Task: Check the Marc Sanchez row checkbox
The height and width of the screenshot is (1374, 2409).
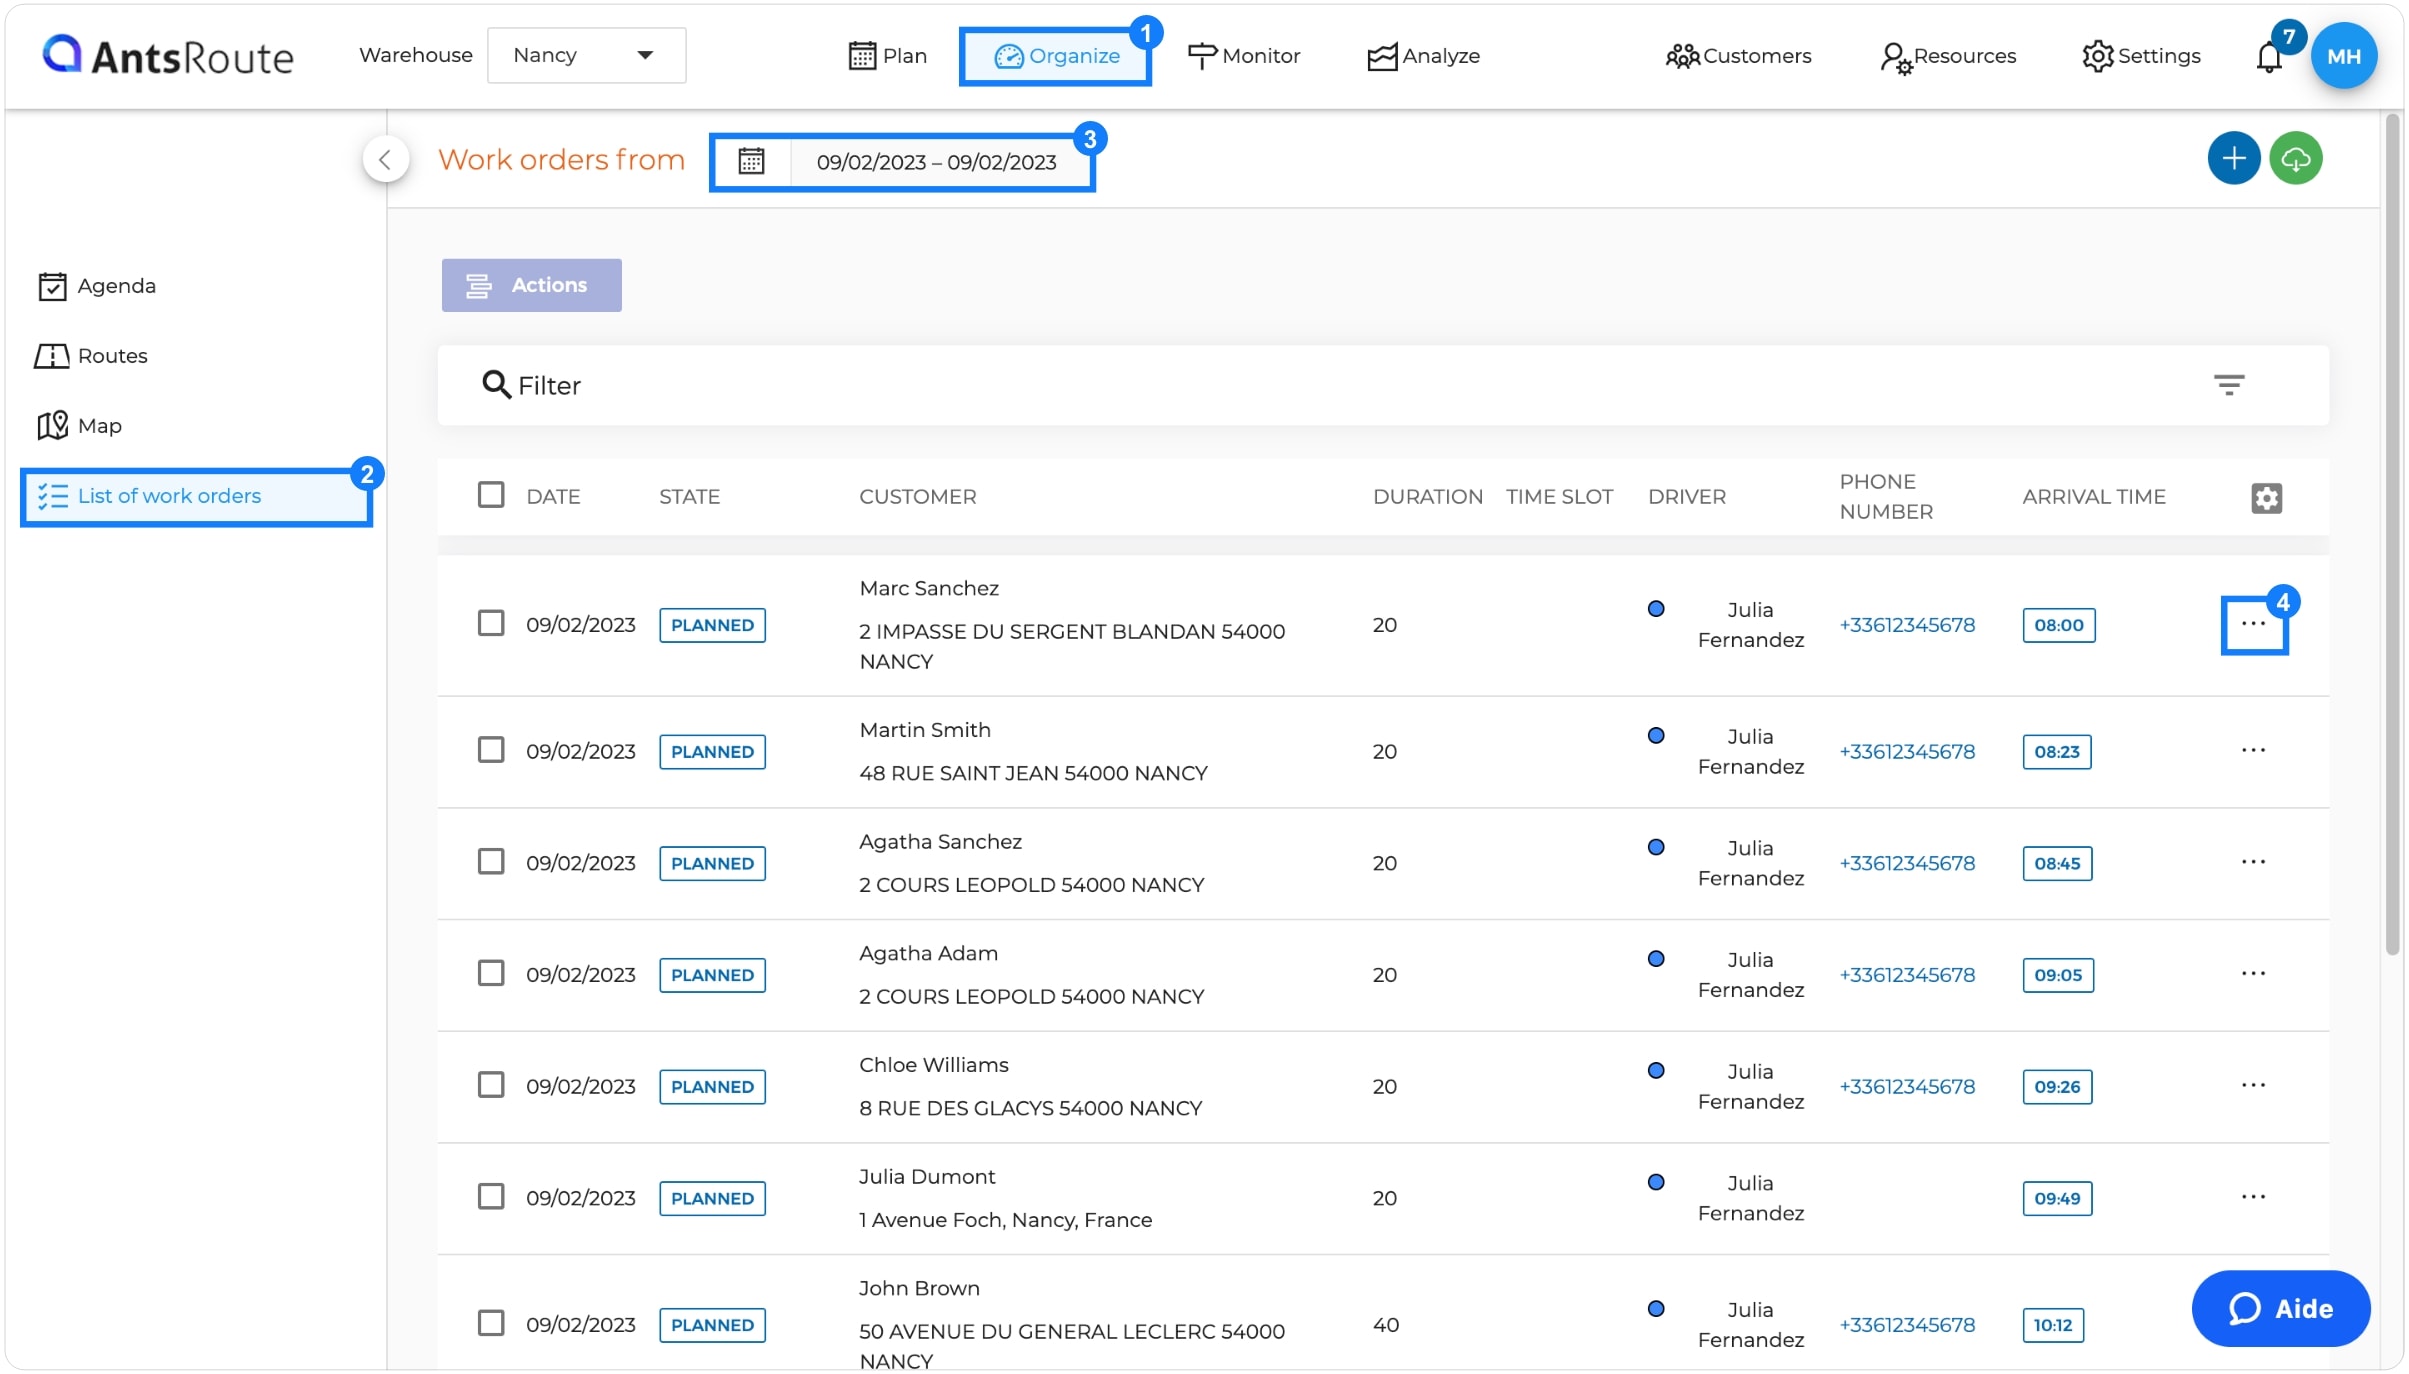Action: pyautogui.click(x=491, y=624)
